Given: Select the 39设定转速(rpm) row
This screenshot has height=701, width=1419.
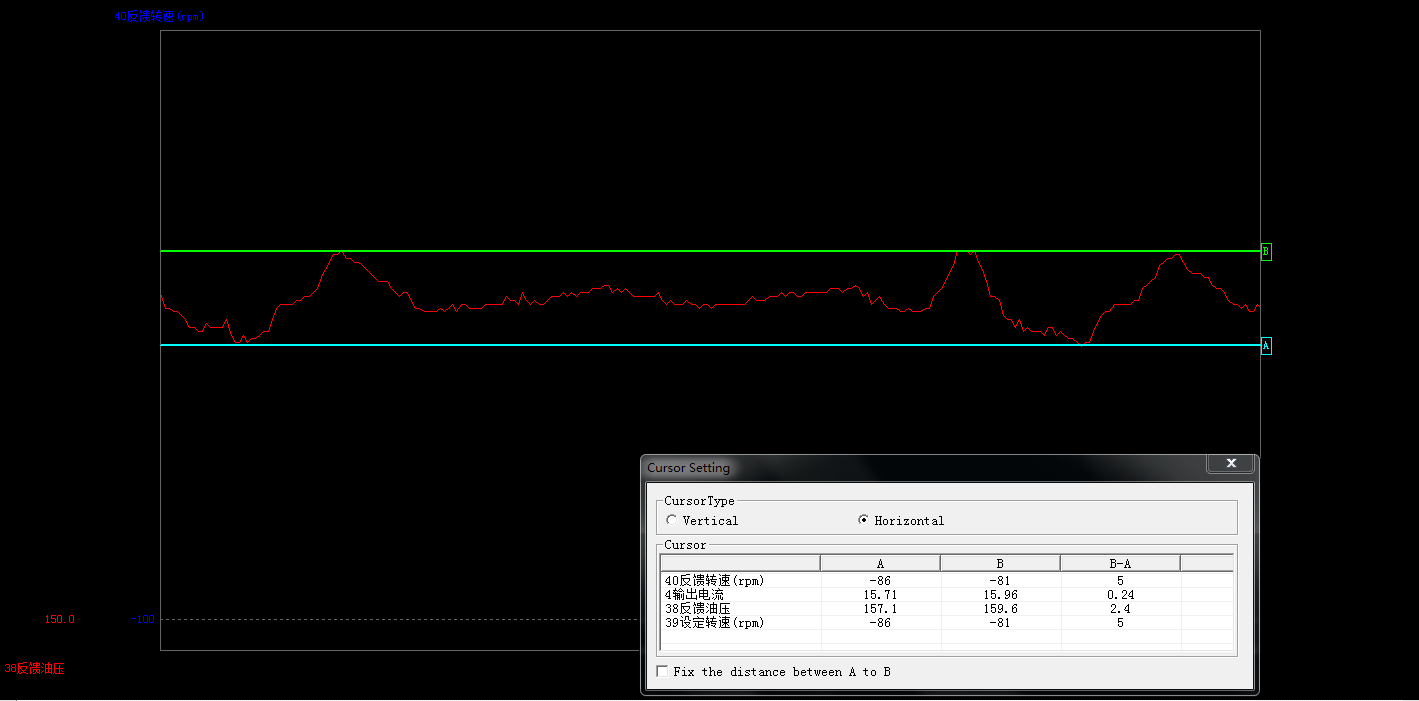Looking at the screenshot, I should tap(714, 622).
